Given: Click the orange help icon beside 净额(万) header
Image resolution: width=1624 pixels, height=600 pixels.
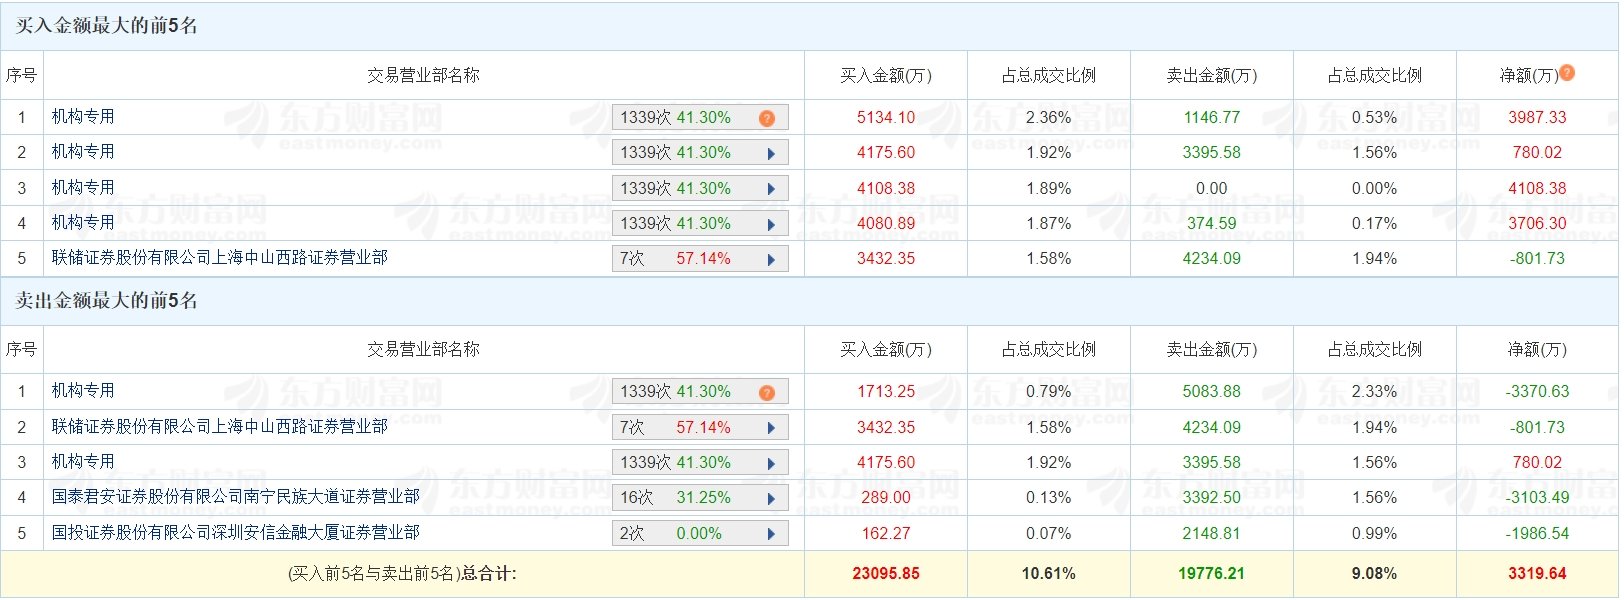Looking at the screenshot, I should (1567, 73).
